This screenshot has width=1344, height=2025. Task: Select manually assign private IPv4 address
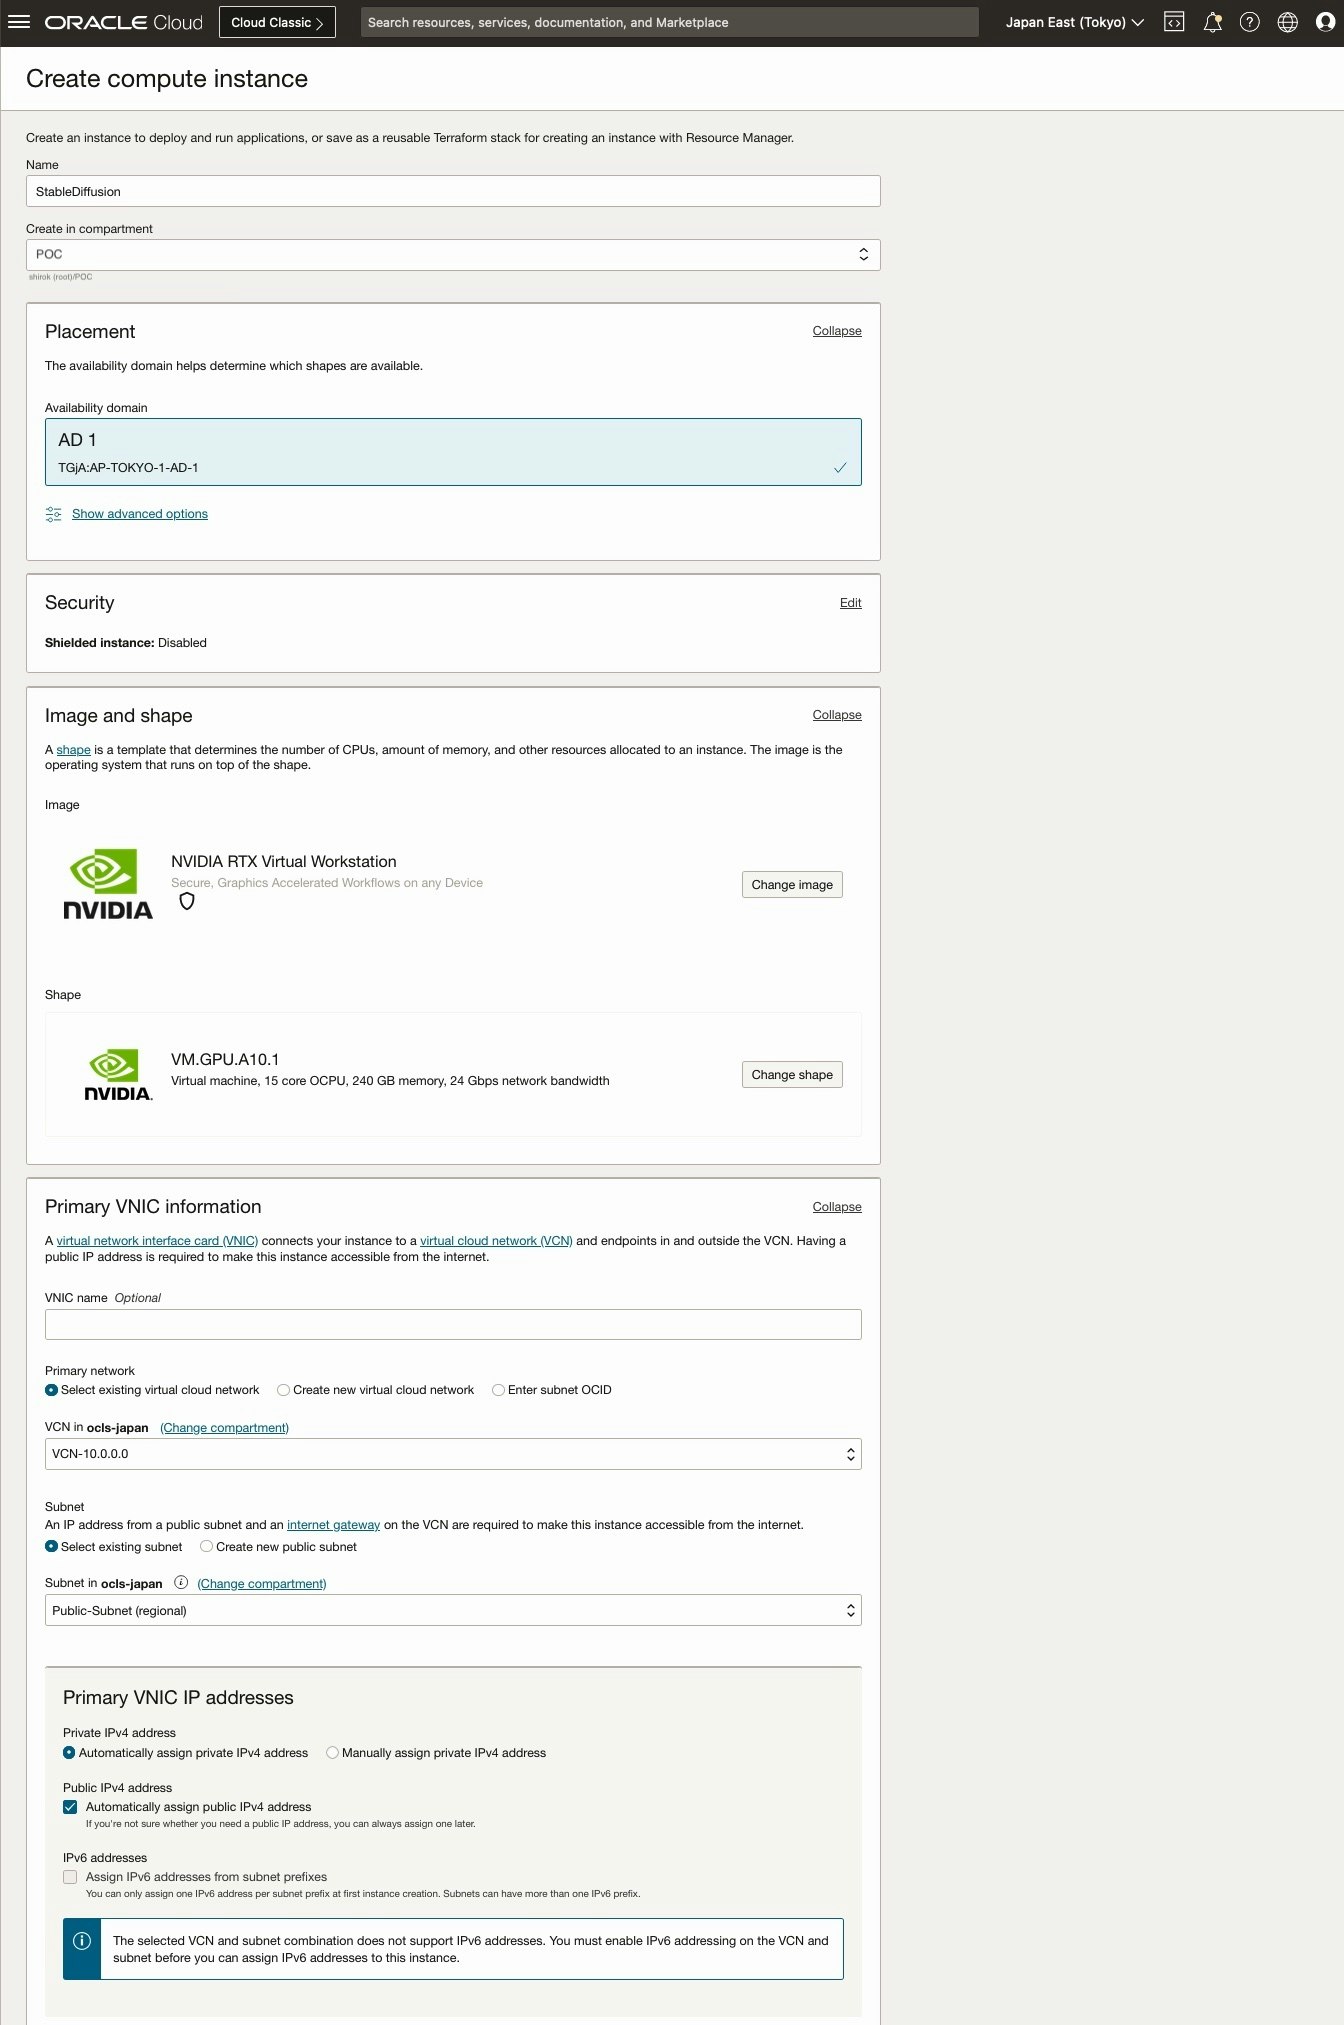[332, 1752]
